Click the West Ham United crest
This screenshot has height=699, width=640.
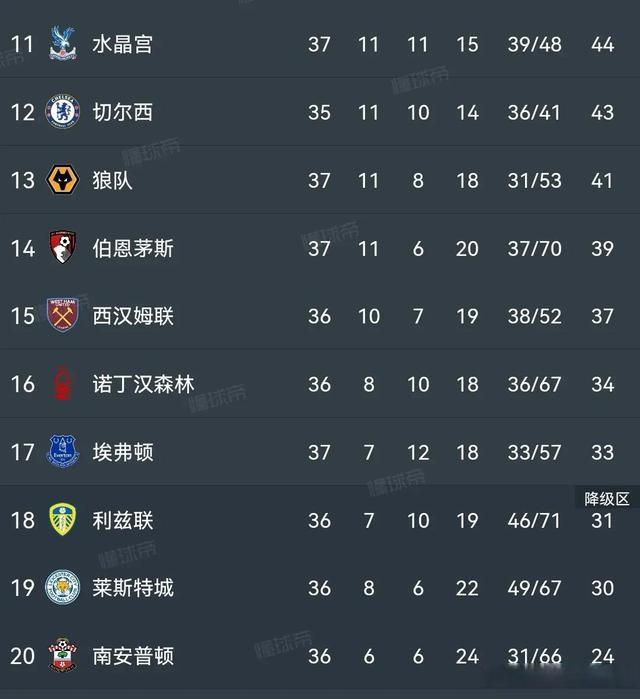point(63,316)
